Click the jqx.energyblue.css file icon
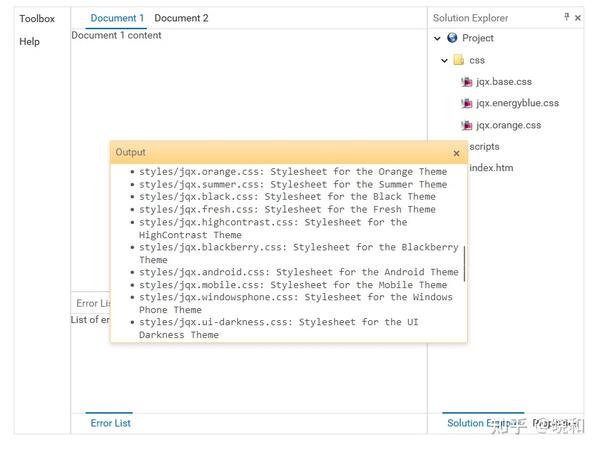 click(467, 103)
